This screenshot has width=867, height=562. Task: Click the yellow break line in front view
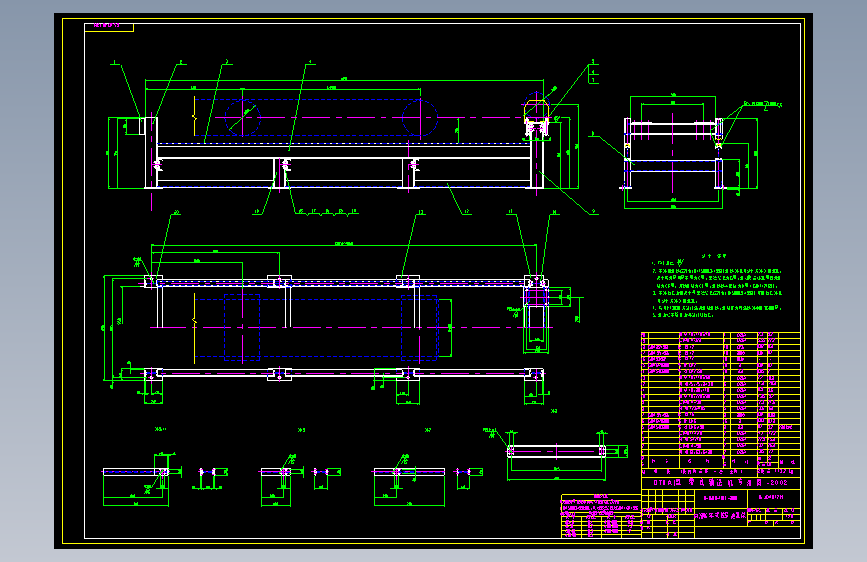tap(195, 116)
